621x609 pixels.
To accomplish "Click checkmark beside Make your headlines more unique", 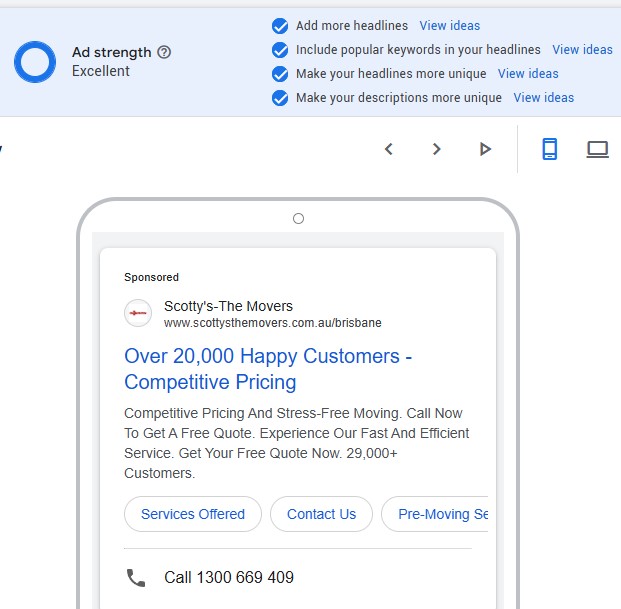I will coord(280,74).
